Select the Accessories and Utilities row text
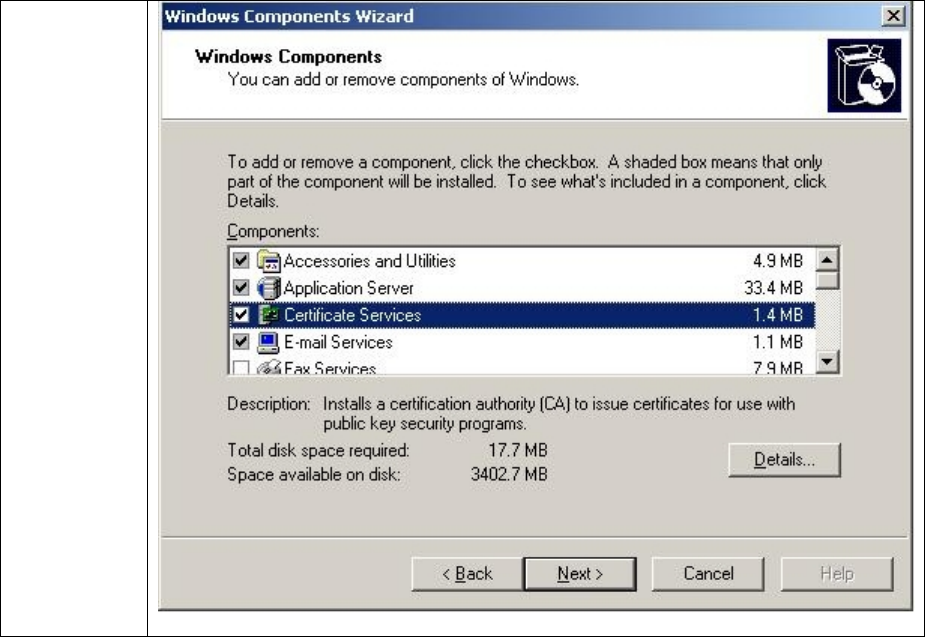925x637 pixels. [369, 261]
